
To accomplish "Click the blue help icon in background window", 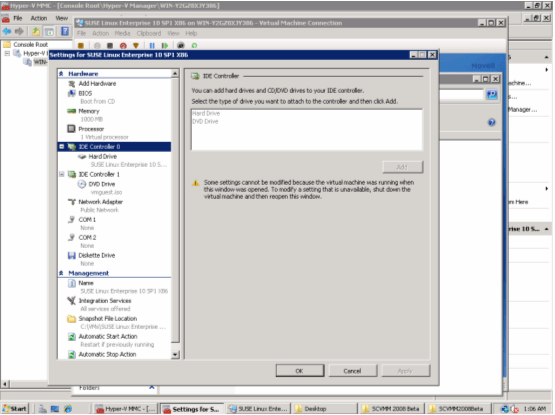I will click(x=492, y=123).
